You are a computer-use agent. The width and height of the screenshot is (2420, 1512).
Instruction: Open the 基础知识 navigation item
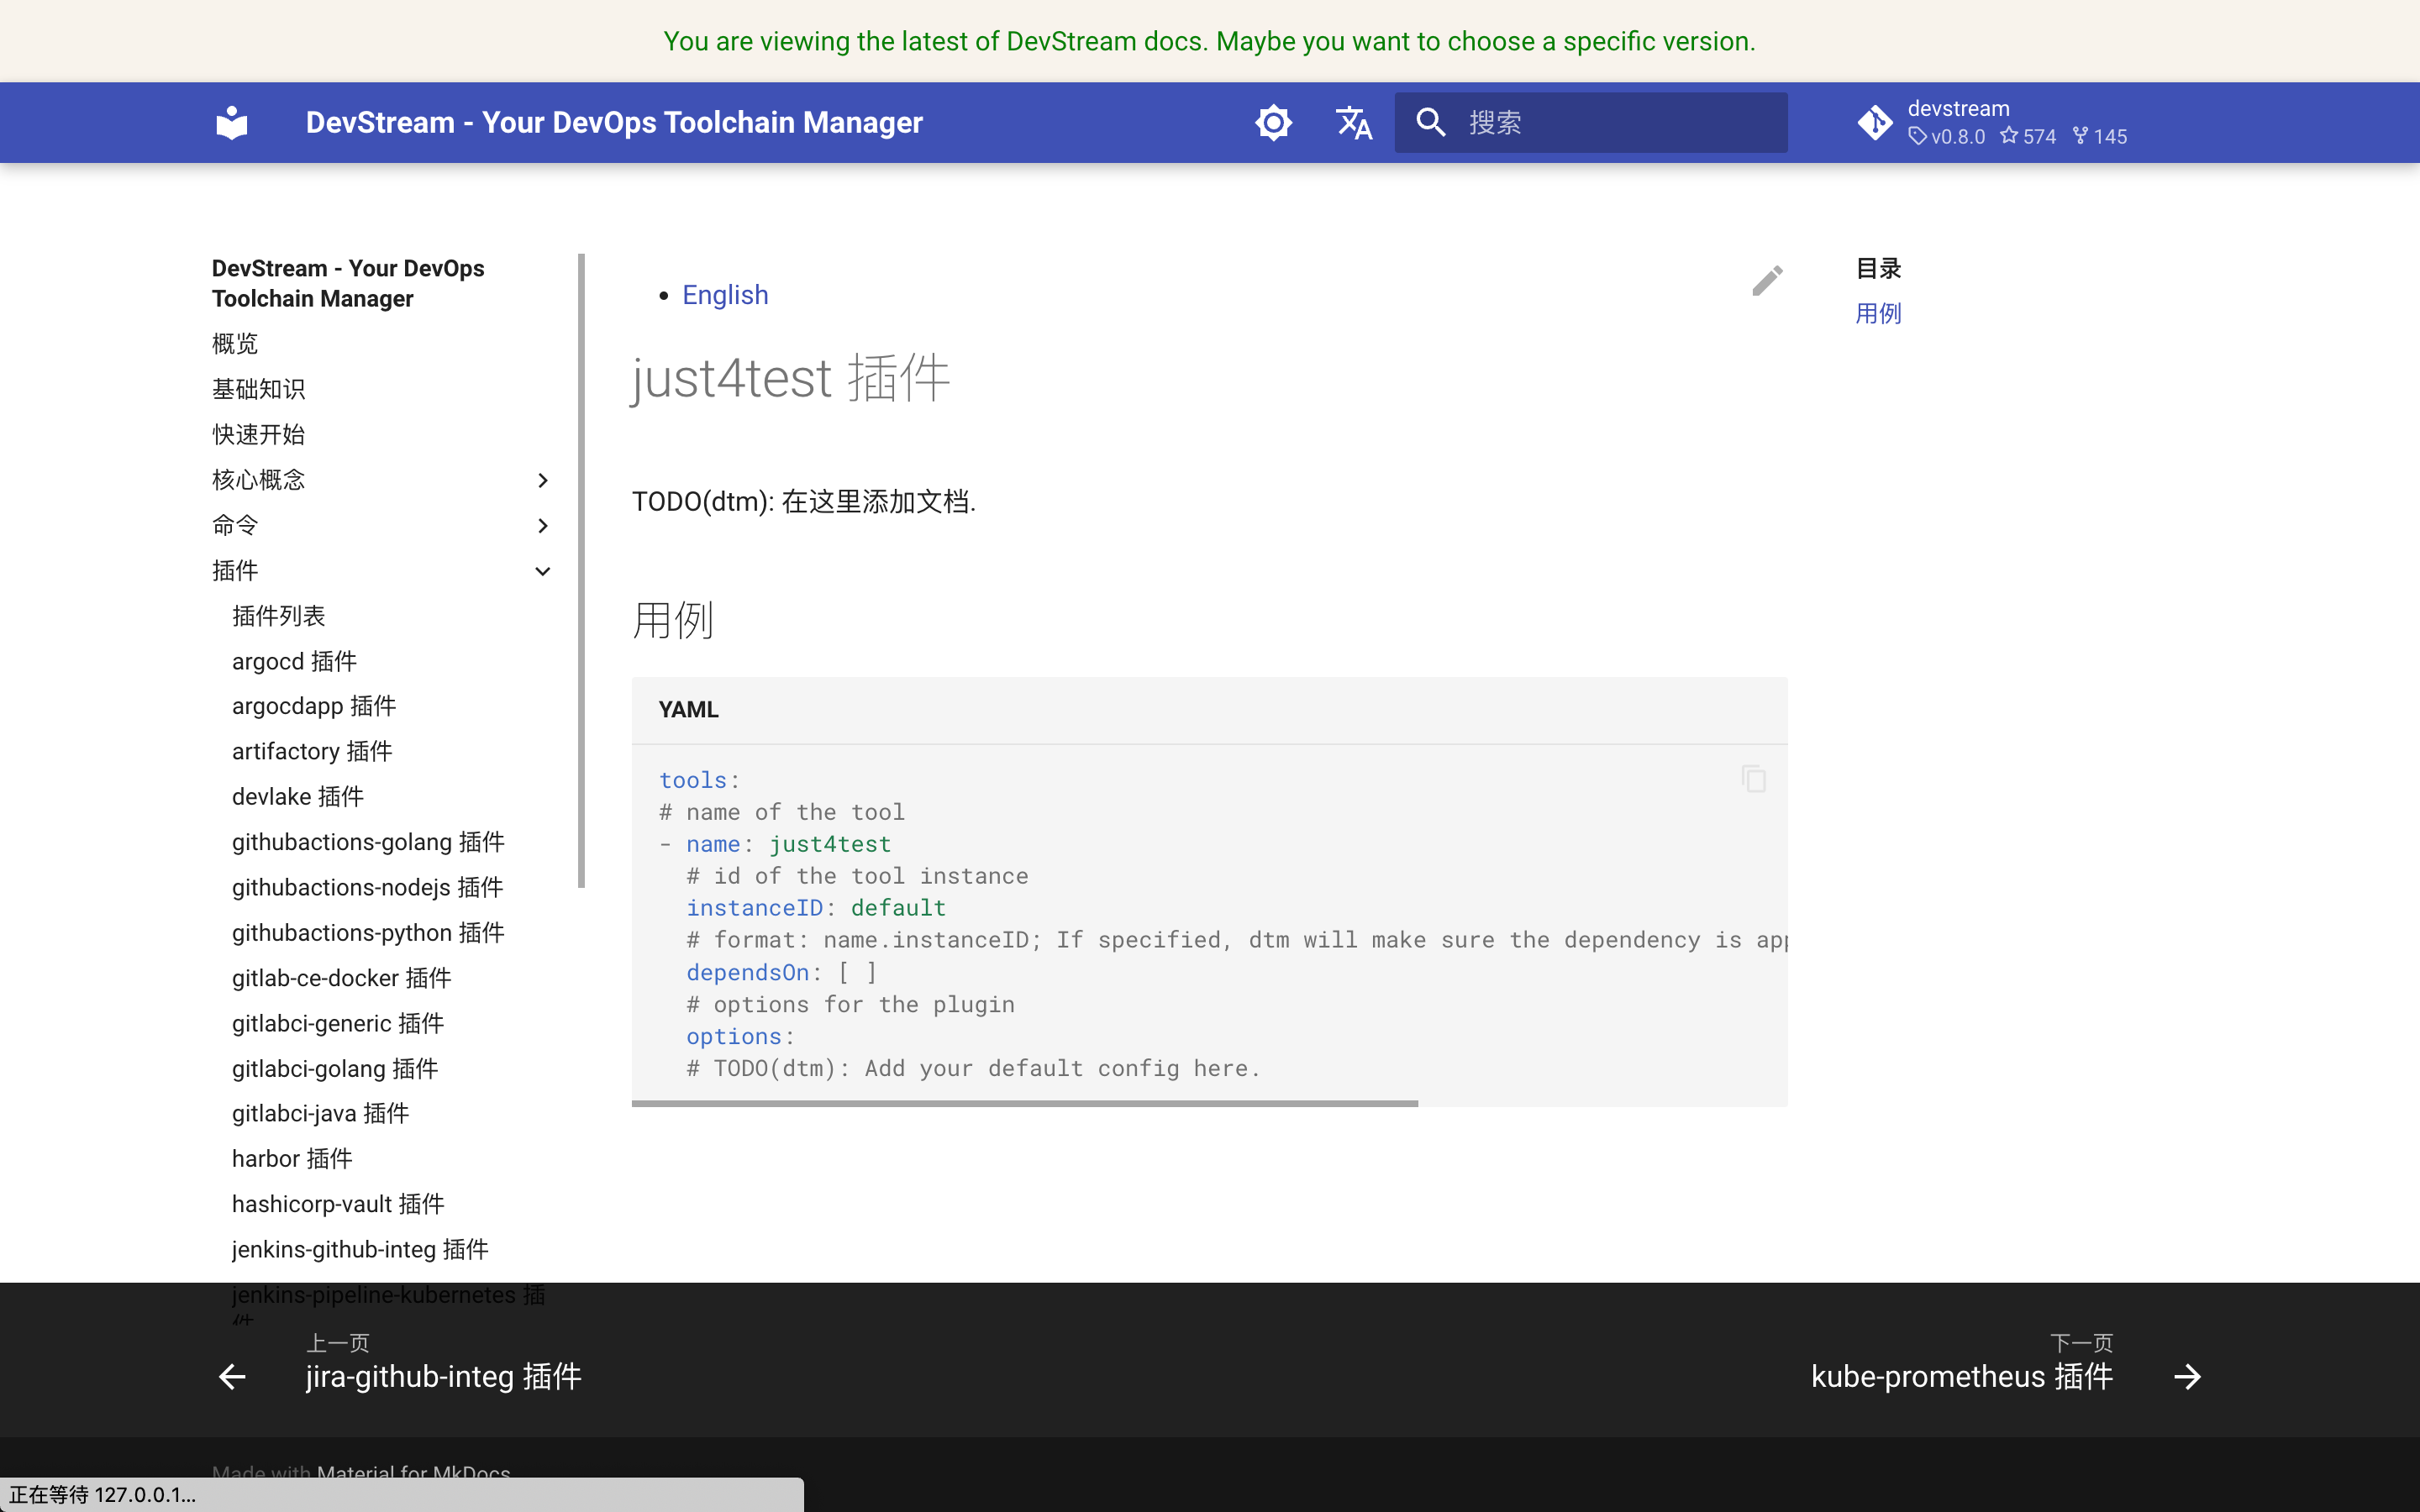coord(258,389)
